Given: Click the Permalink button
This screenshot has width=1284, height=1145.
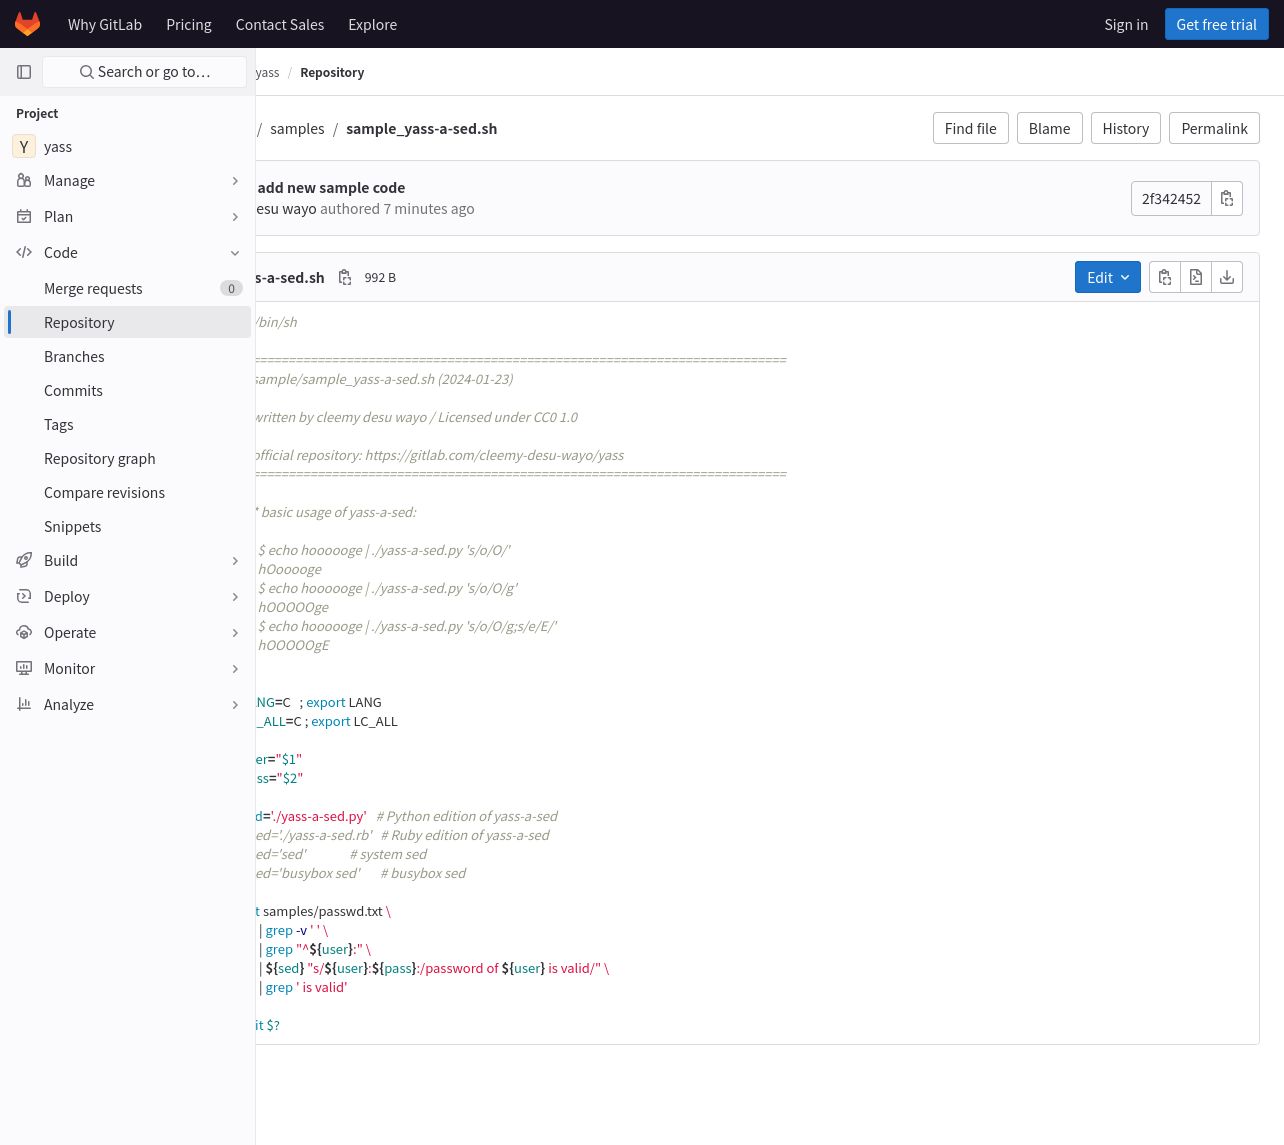Looking at the screenshot, I should pyautogui.click(x=1214, y=128).
